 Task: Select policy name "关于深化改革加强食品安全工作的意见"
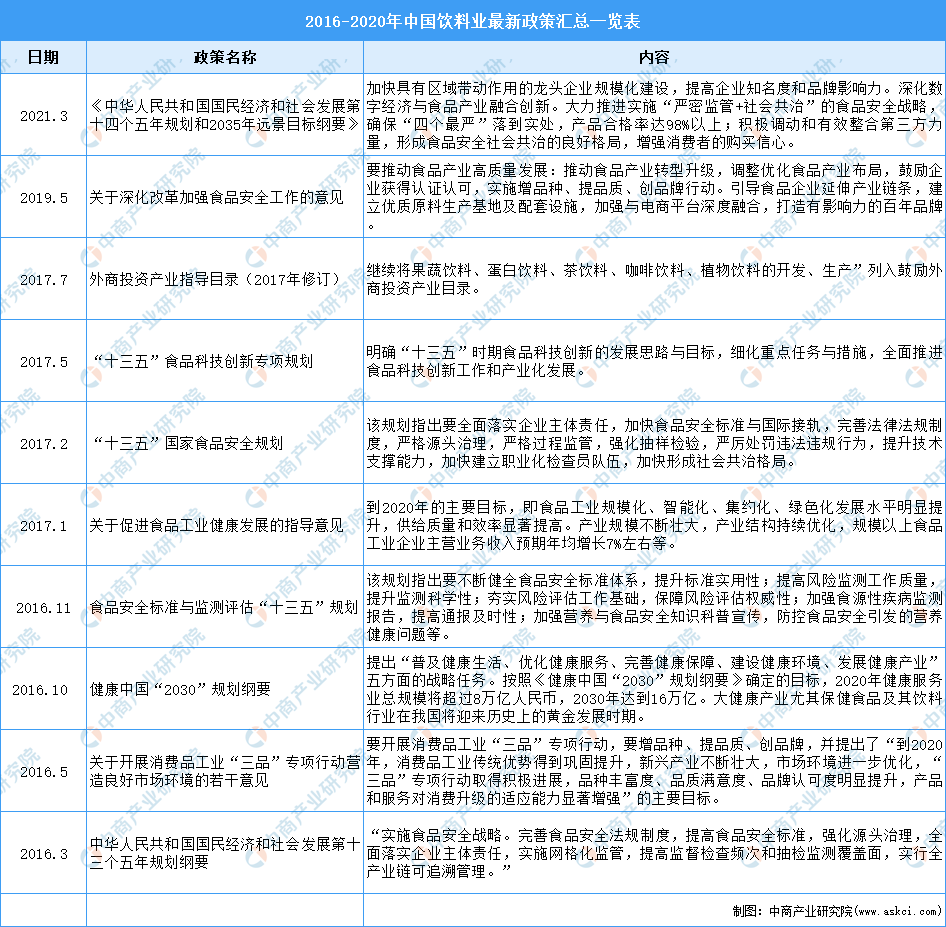(x=216, y=198)
